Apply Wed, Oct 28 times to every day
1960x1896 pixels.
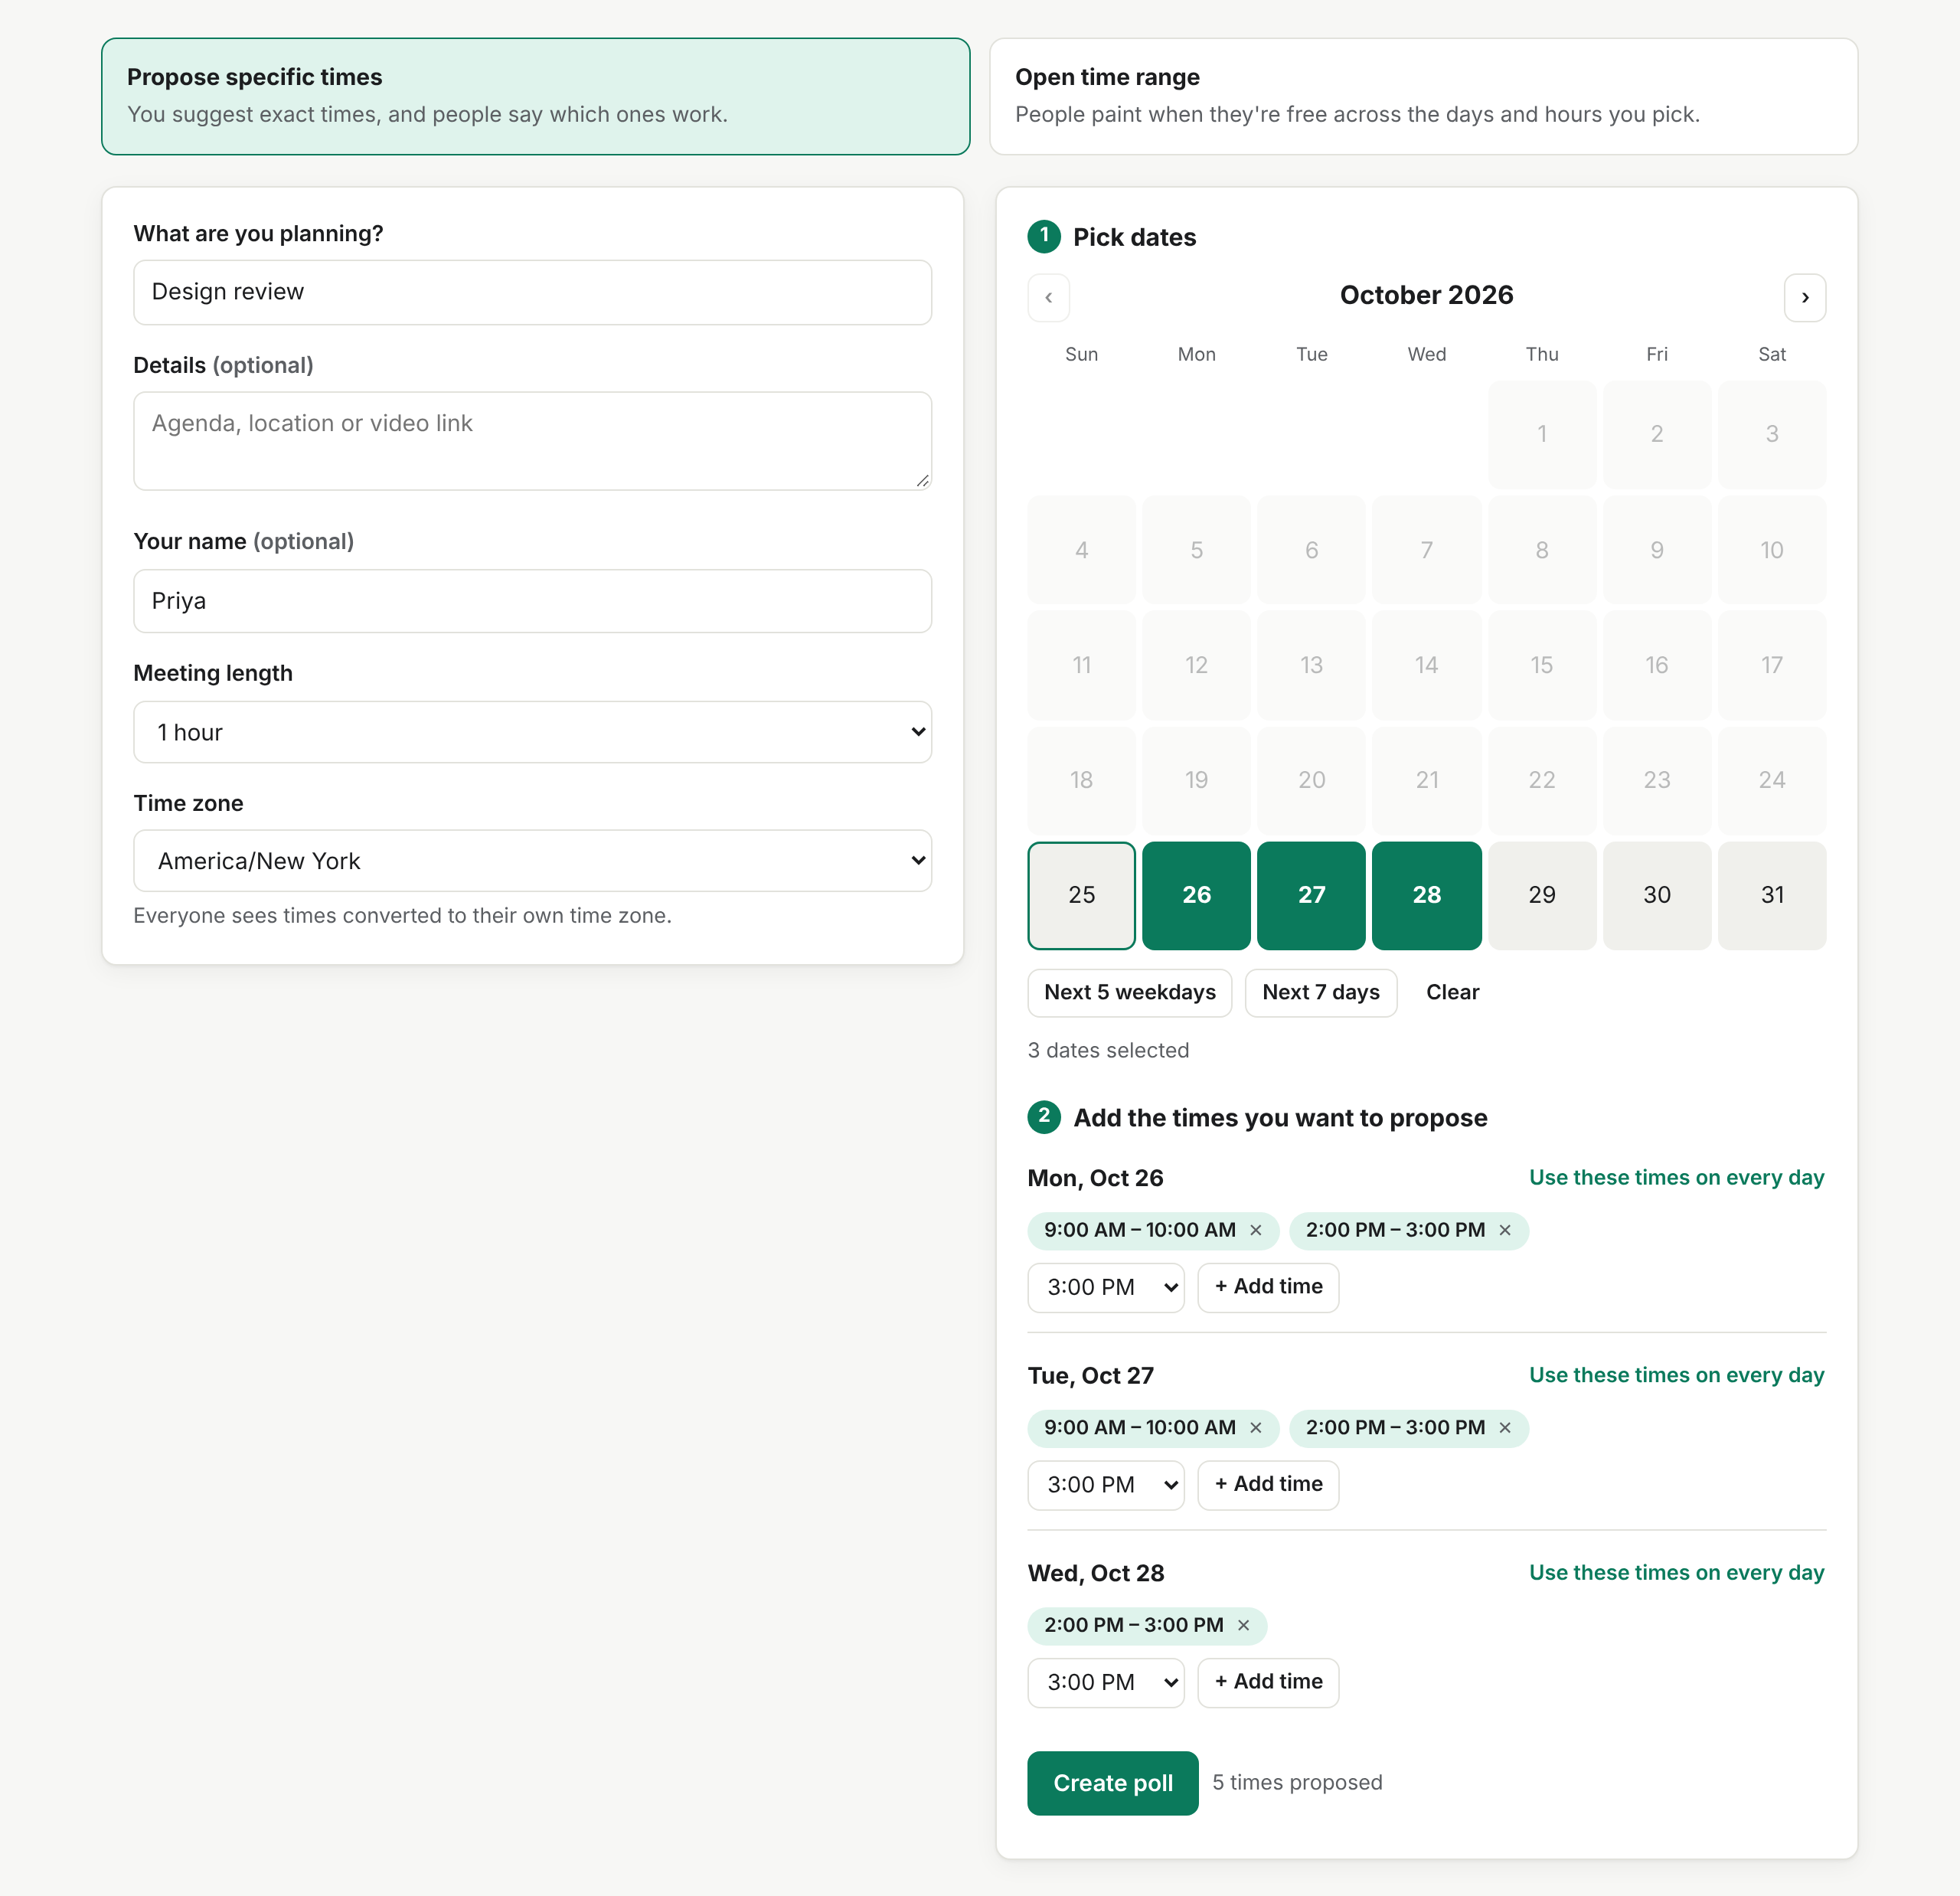click(1676, 1573)
